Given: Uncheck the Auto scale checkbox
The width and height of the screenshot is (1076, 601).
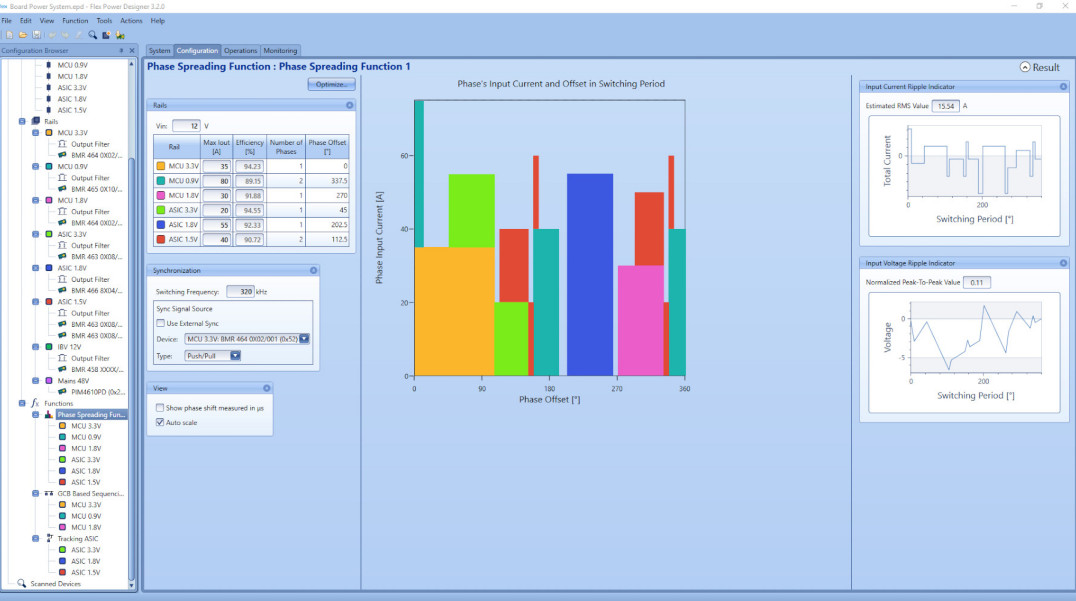Looking at the screenshot, I should coord(161,423).
